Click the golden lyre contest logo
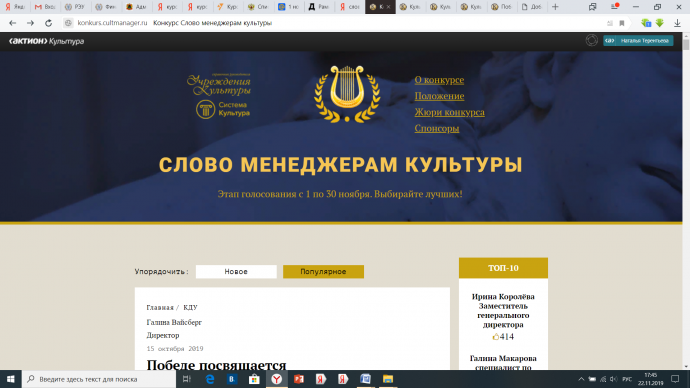 [347, 94]
